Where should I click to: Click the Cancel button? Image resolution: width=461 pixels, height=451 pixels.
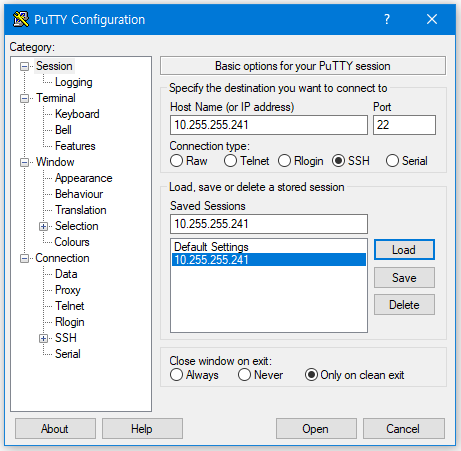point(403,429)
